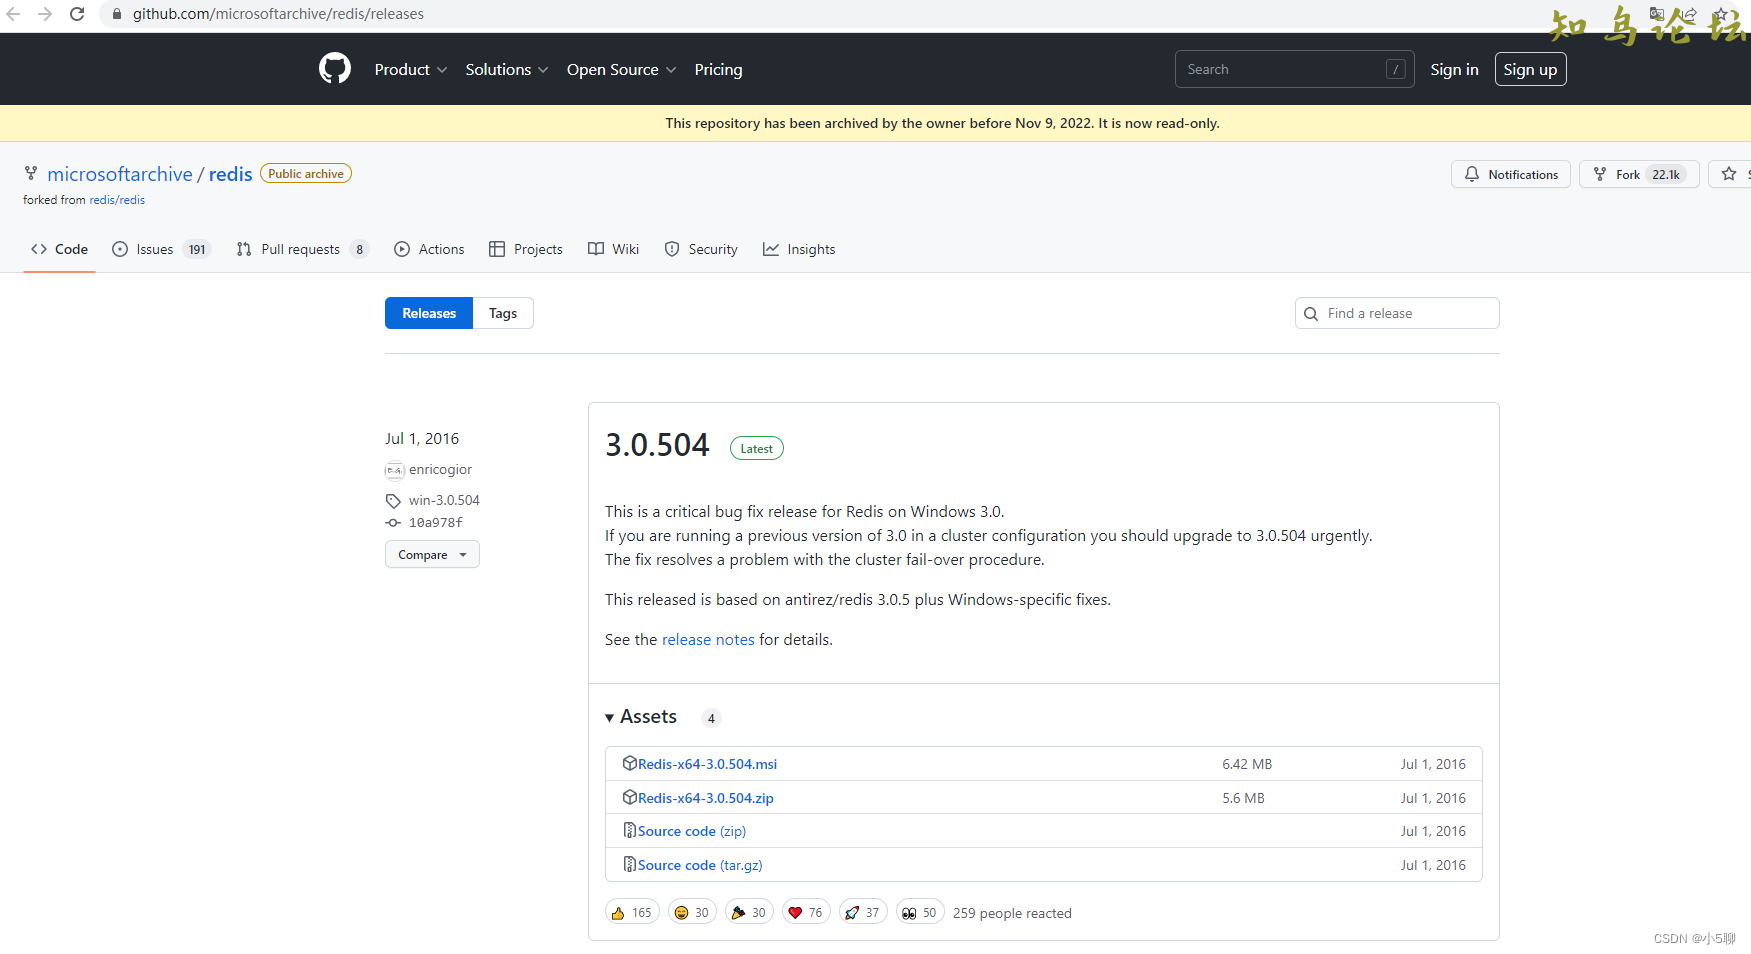Fork the repository via Fork button
The image size is (1751, 954).
1639,174
